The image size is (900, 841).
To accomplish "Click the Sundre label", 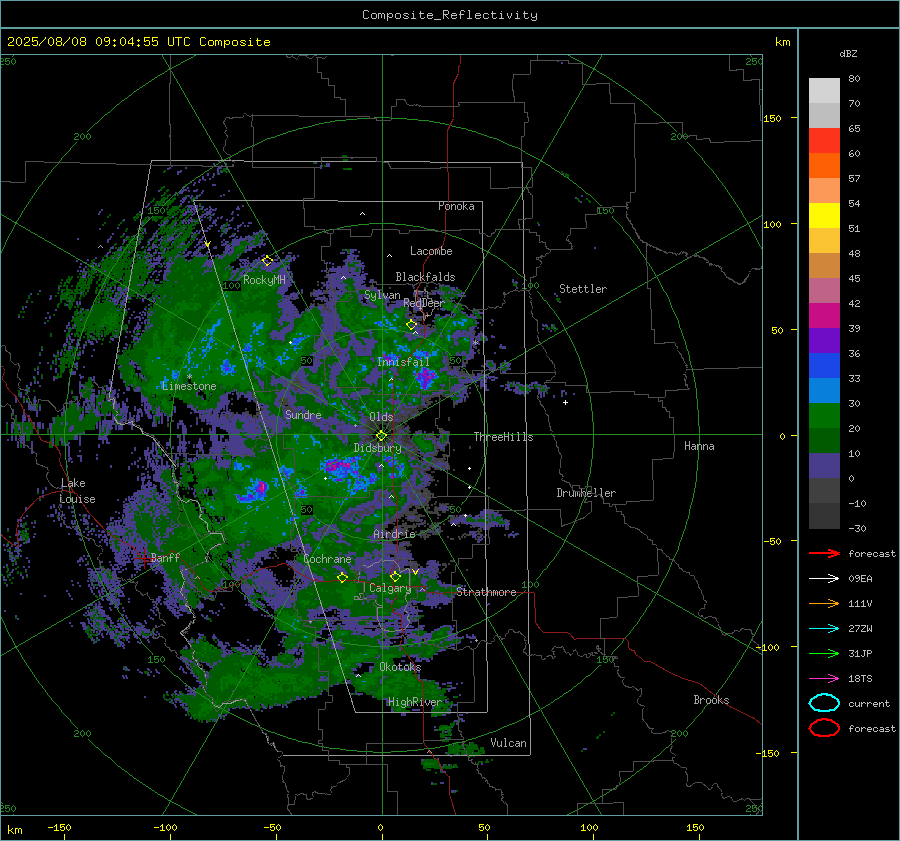I will (303, 414).
